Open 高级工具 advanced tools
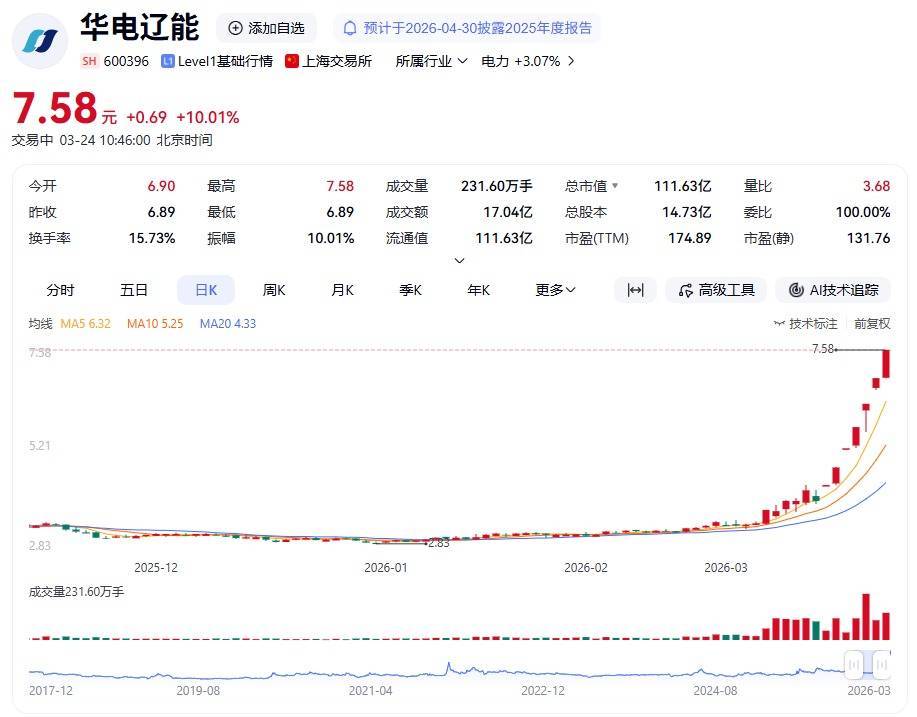 point(716,290)
